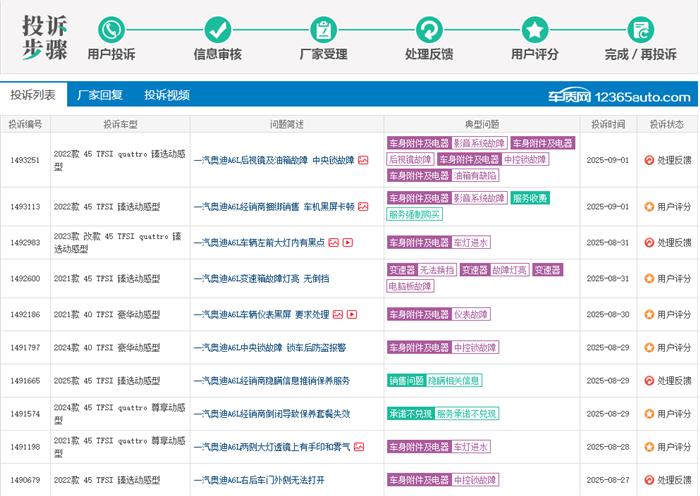Play video icon for complaint 1492983
700x496 pixels.
[x=348, y=242]
